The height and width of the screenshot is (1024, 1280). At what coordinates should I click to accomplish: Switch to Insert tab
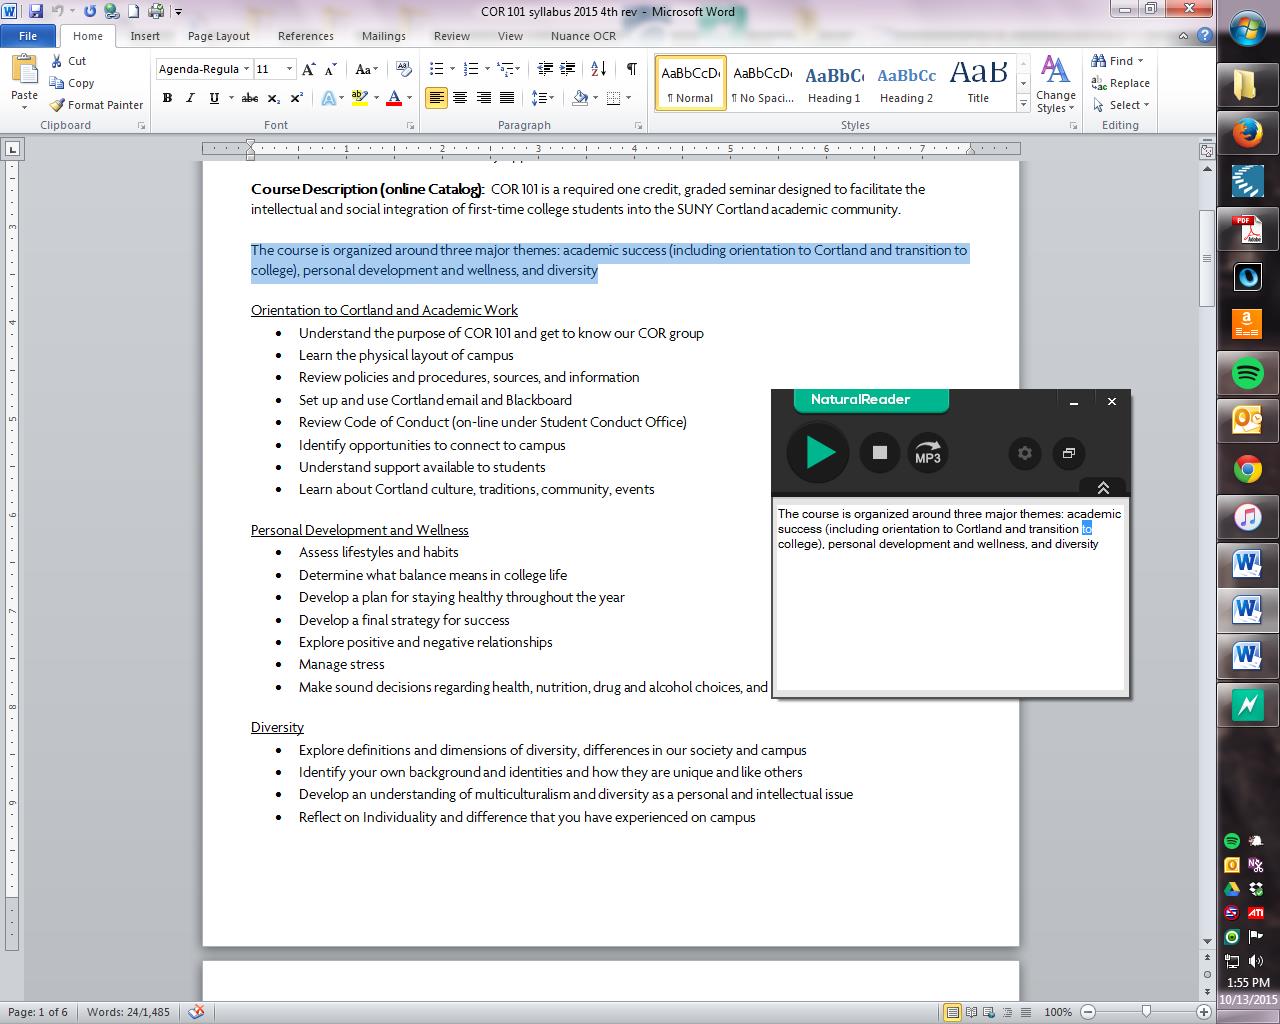point(145,36)
